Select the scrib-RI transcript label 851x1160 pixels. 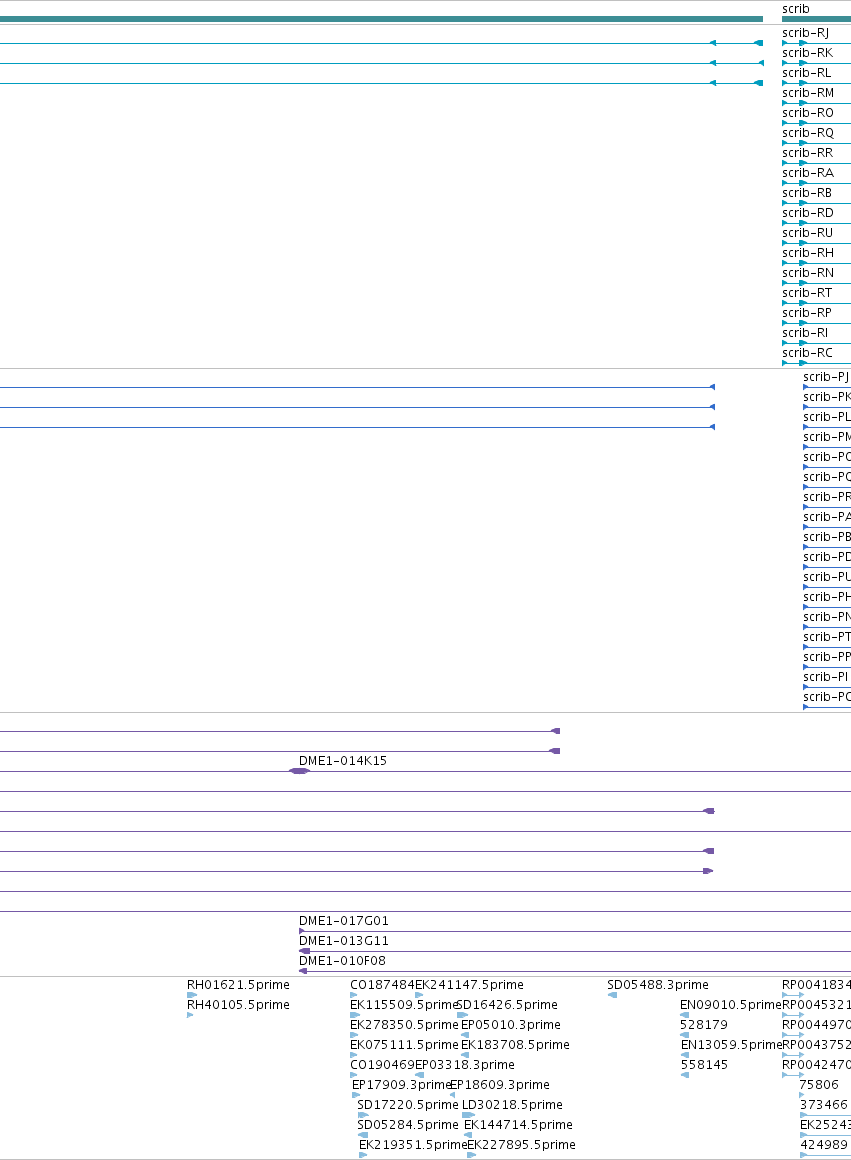pyautogui.click(x=805, y=332)
